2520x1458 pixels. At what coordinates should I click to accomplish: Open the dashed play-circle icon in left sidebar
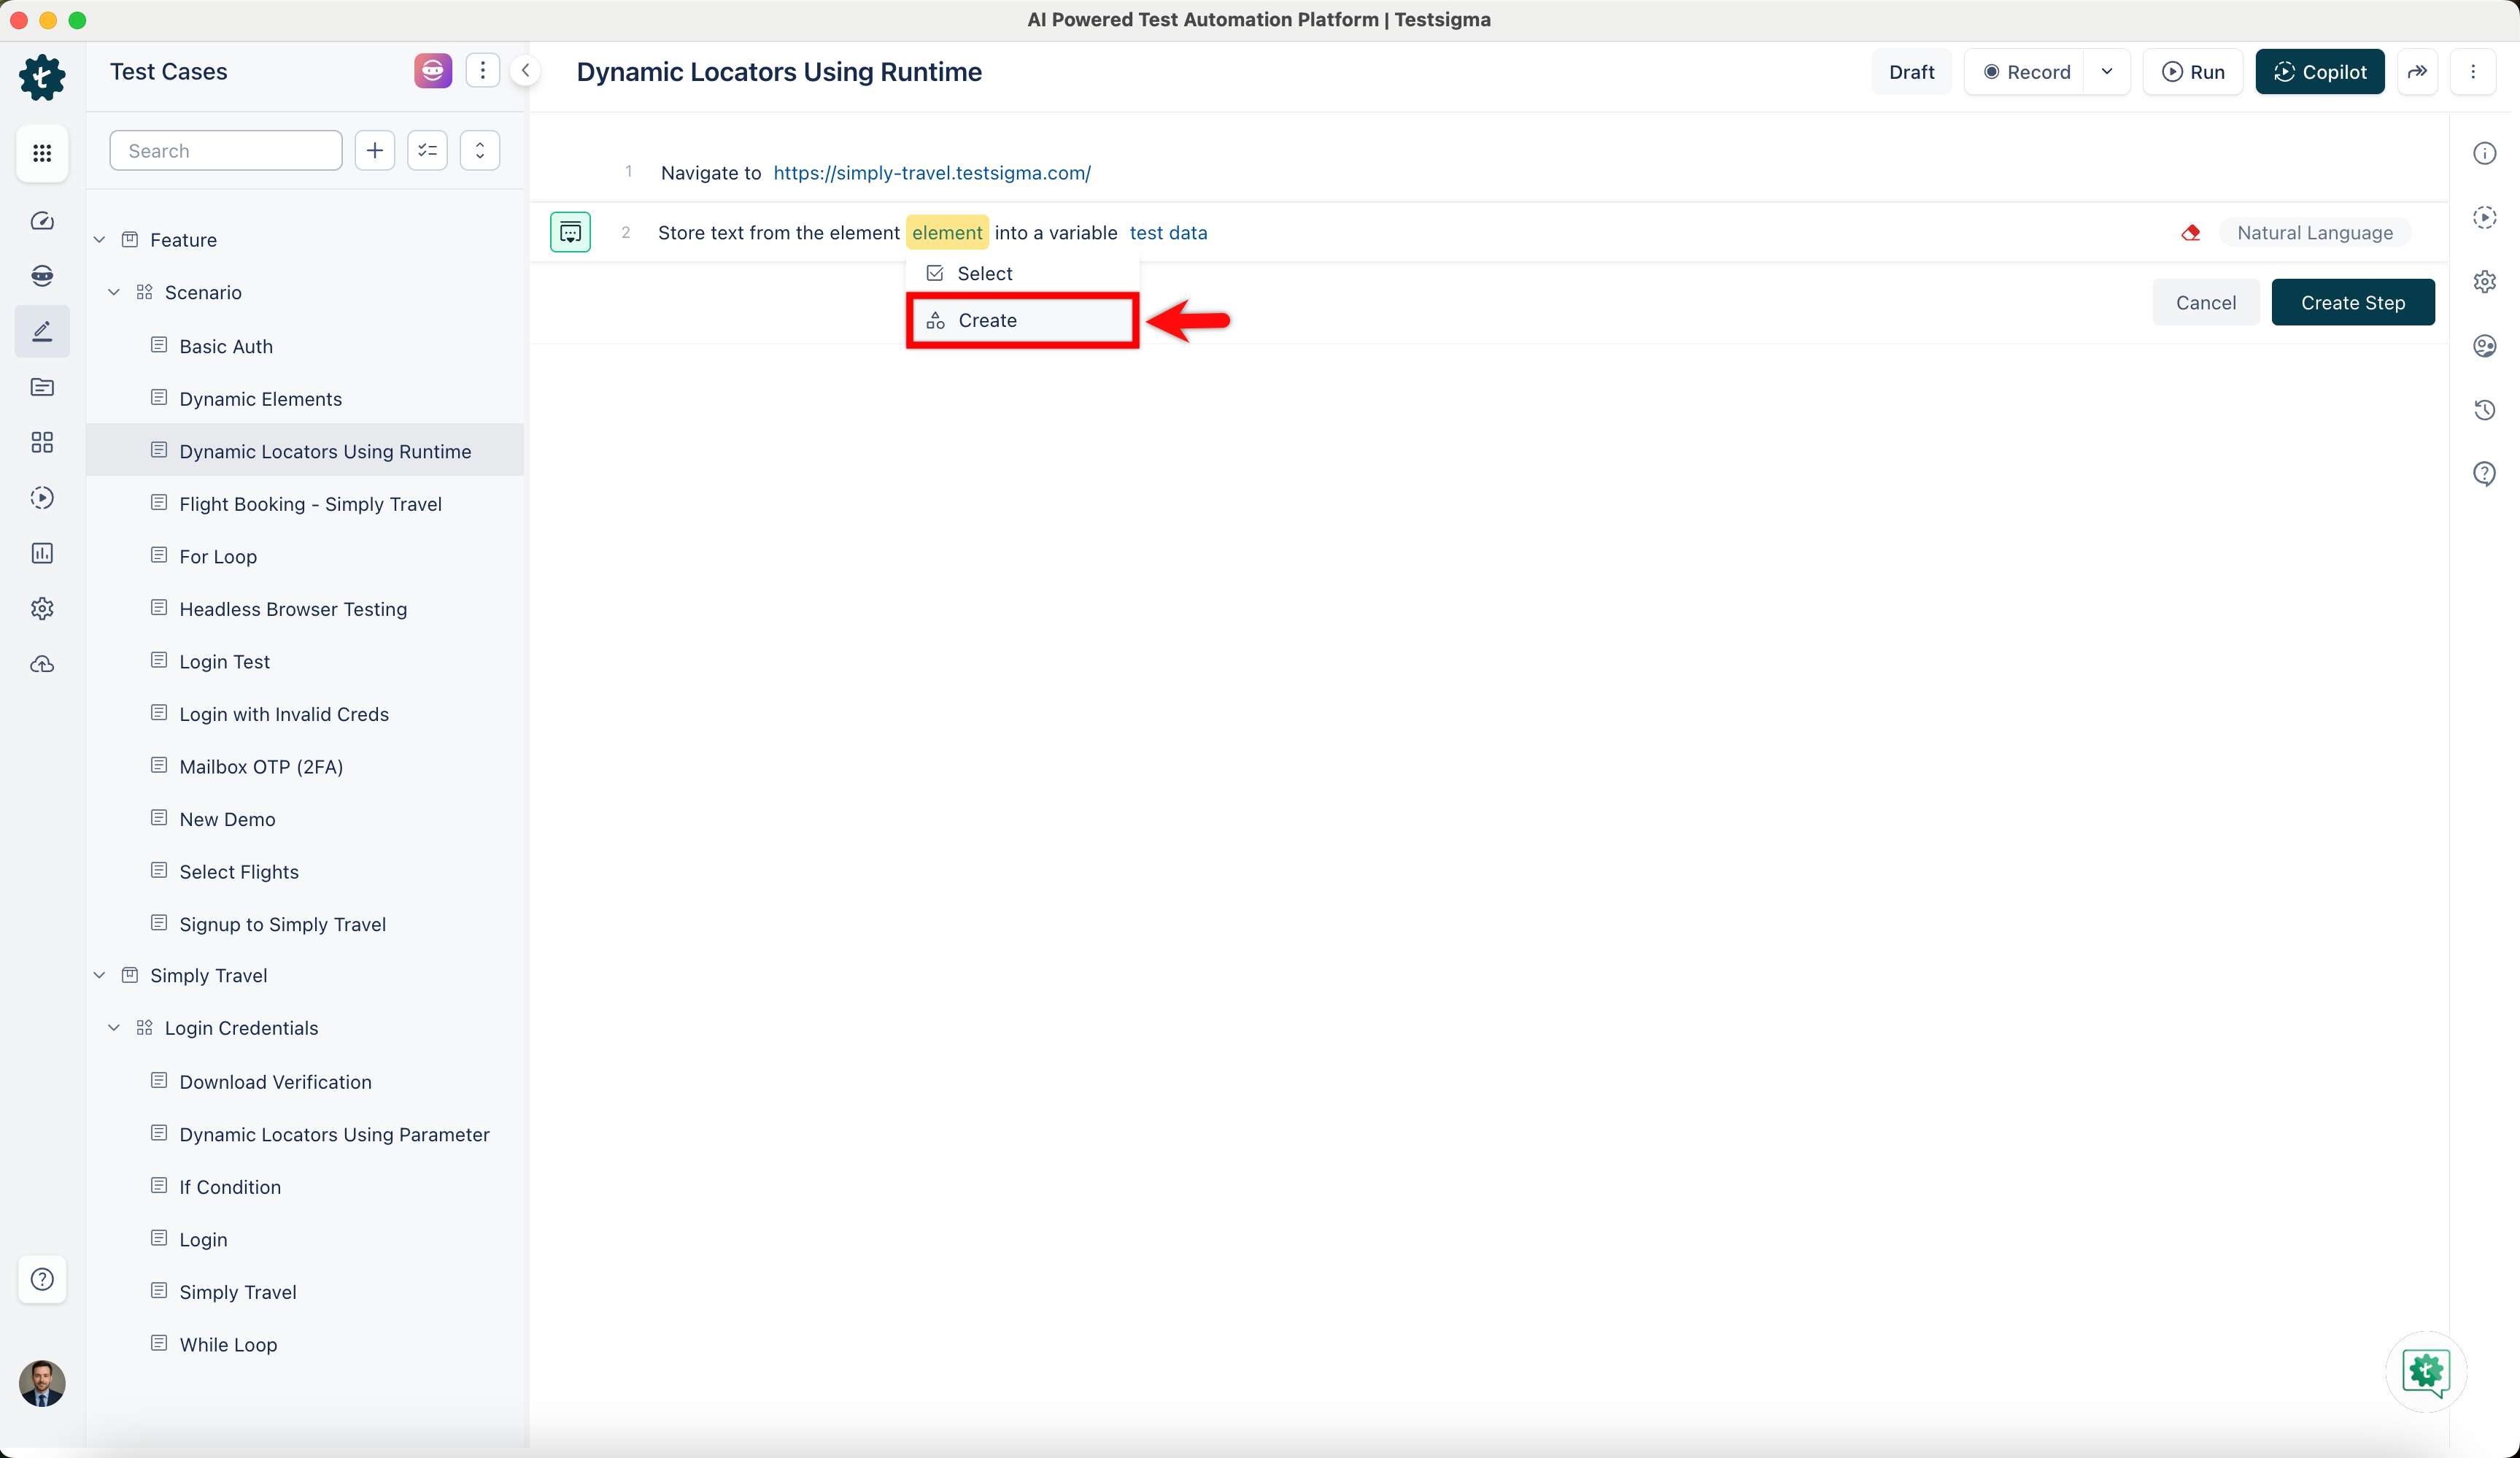(x=42, y=498)
